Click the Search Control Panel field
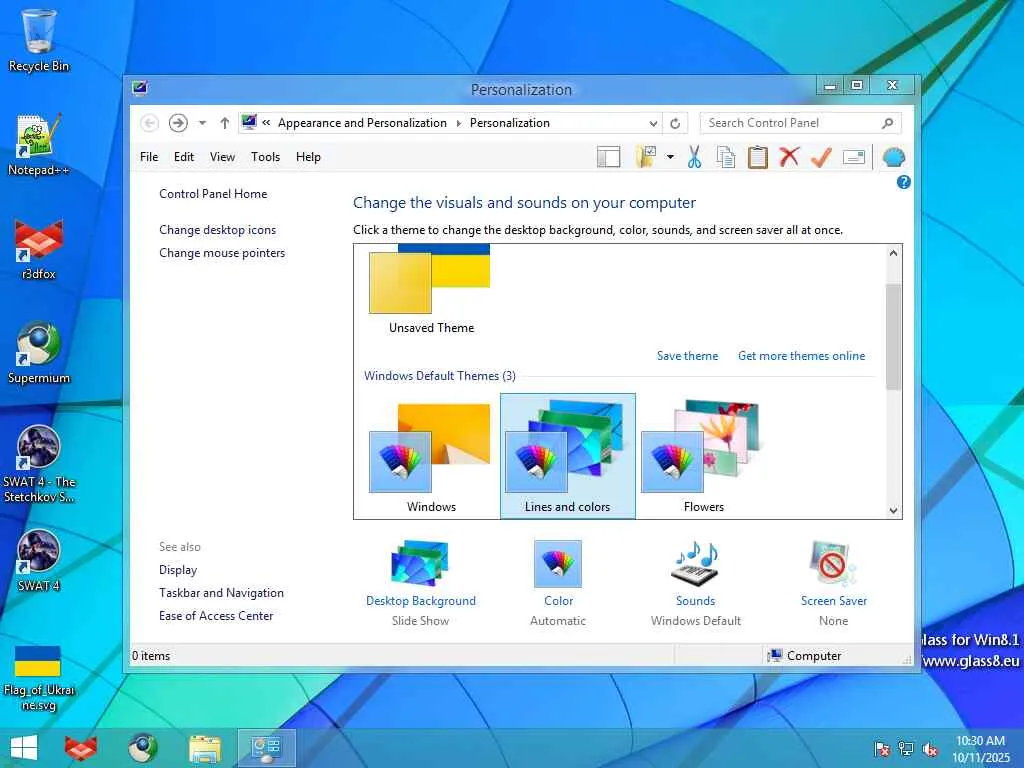1024x768 pixels. 801,123
